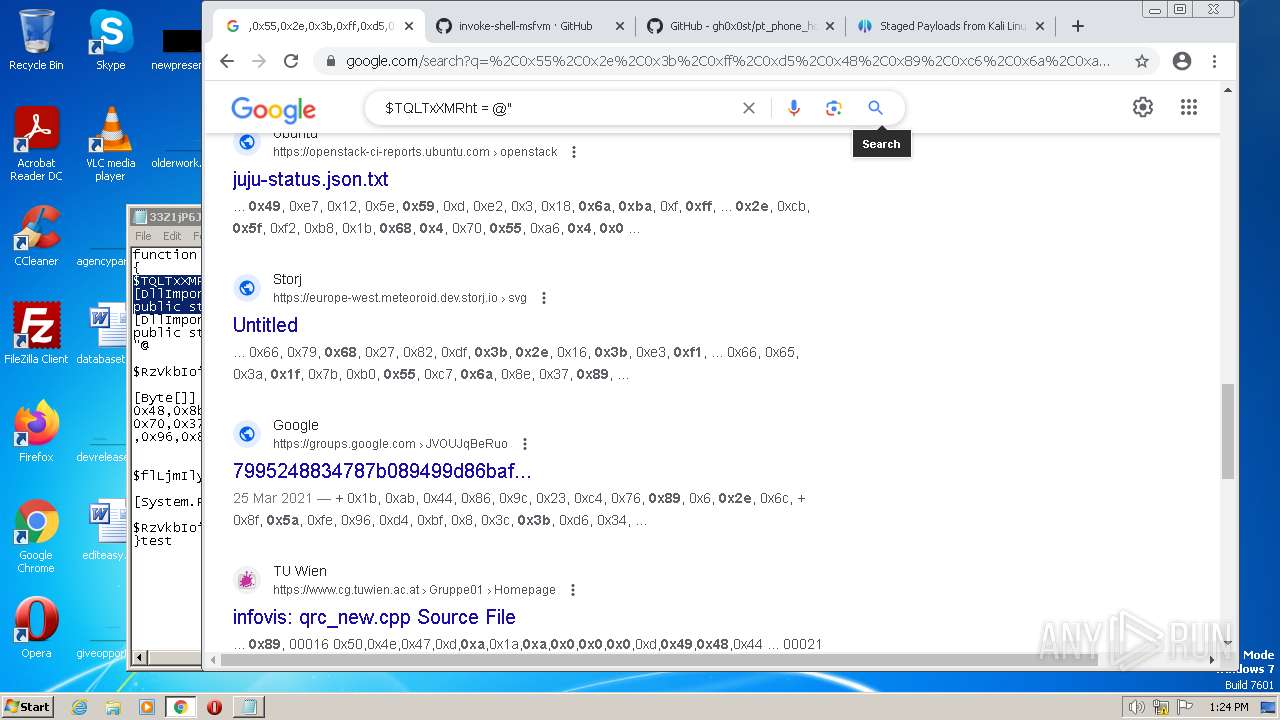1280x720 pixels.
Task: Click the Notepad taskbar button
Action: [x=248, y=706]
